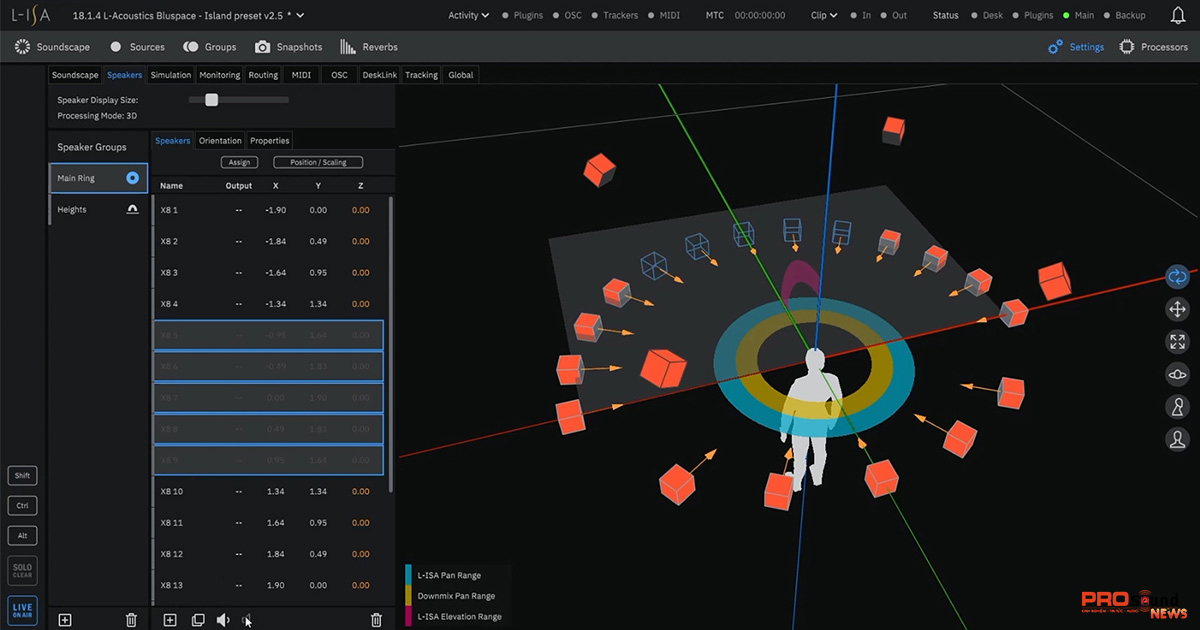
Task: Open Snapshots camera section
Action: tap(288, 47)
